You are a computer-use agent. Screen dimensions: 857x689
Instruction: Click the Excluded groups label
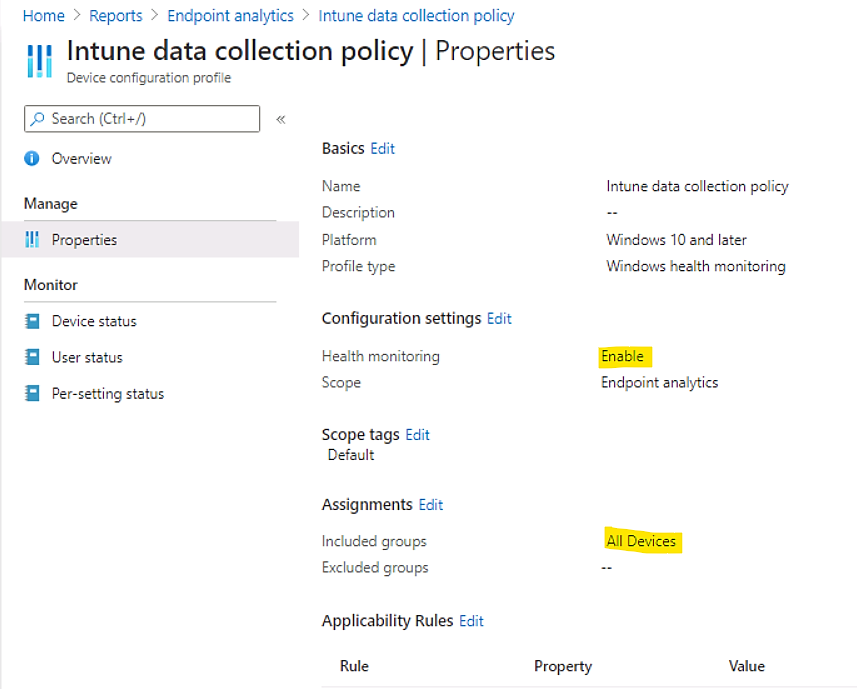pos(375,568)
